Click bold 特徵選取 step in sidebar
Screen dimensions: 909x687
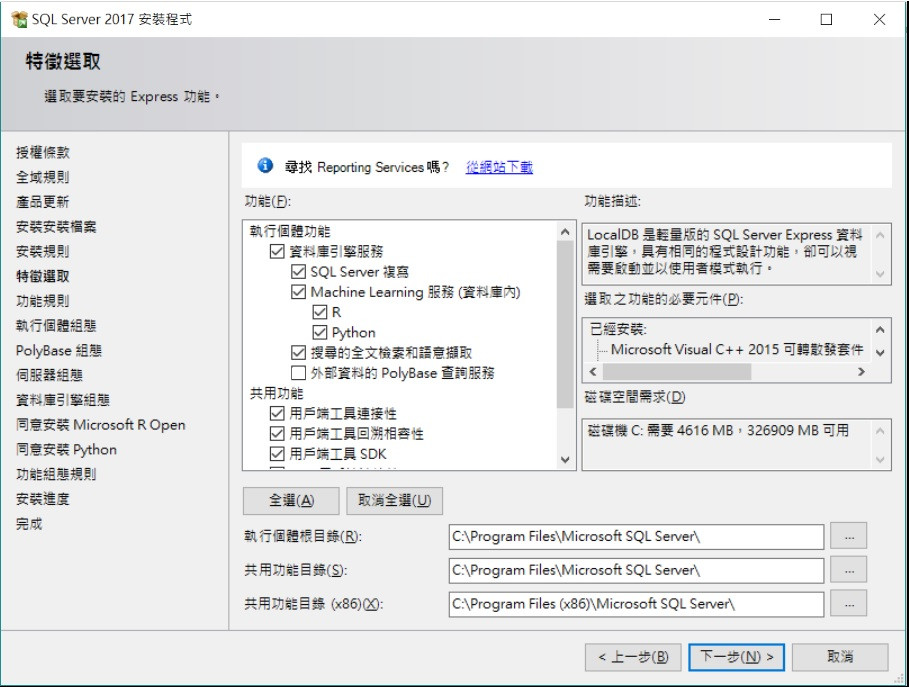[x=43, y=276]
